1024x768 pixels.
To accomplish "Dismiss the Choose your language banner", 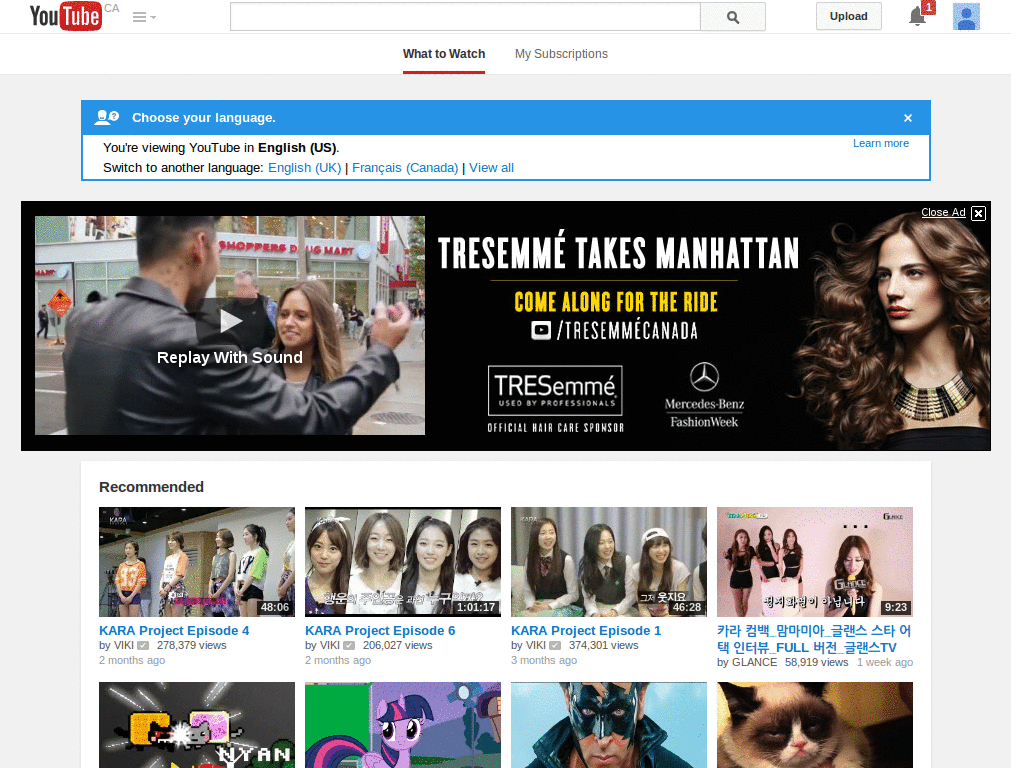I will [x=908, y=118].
